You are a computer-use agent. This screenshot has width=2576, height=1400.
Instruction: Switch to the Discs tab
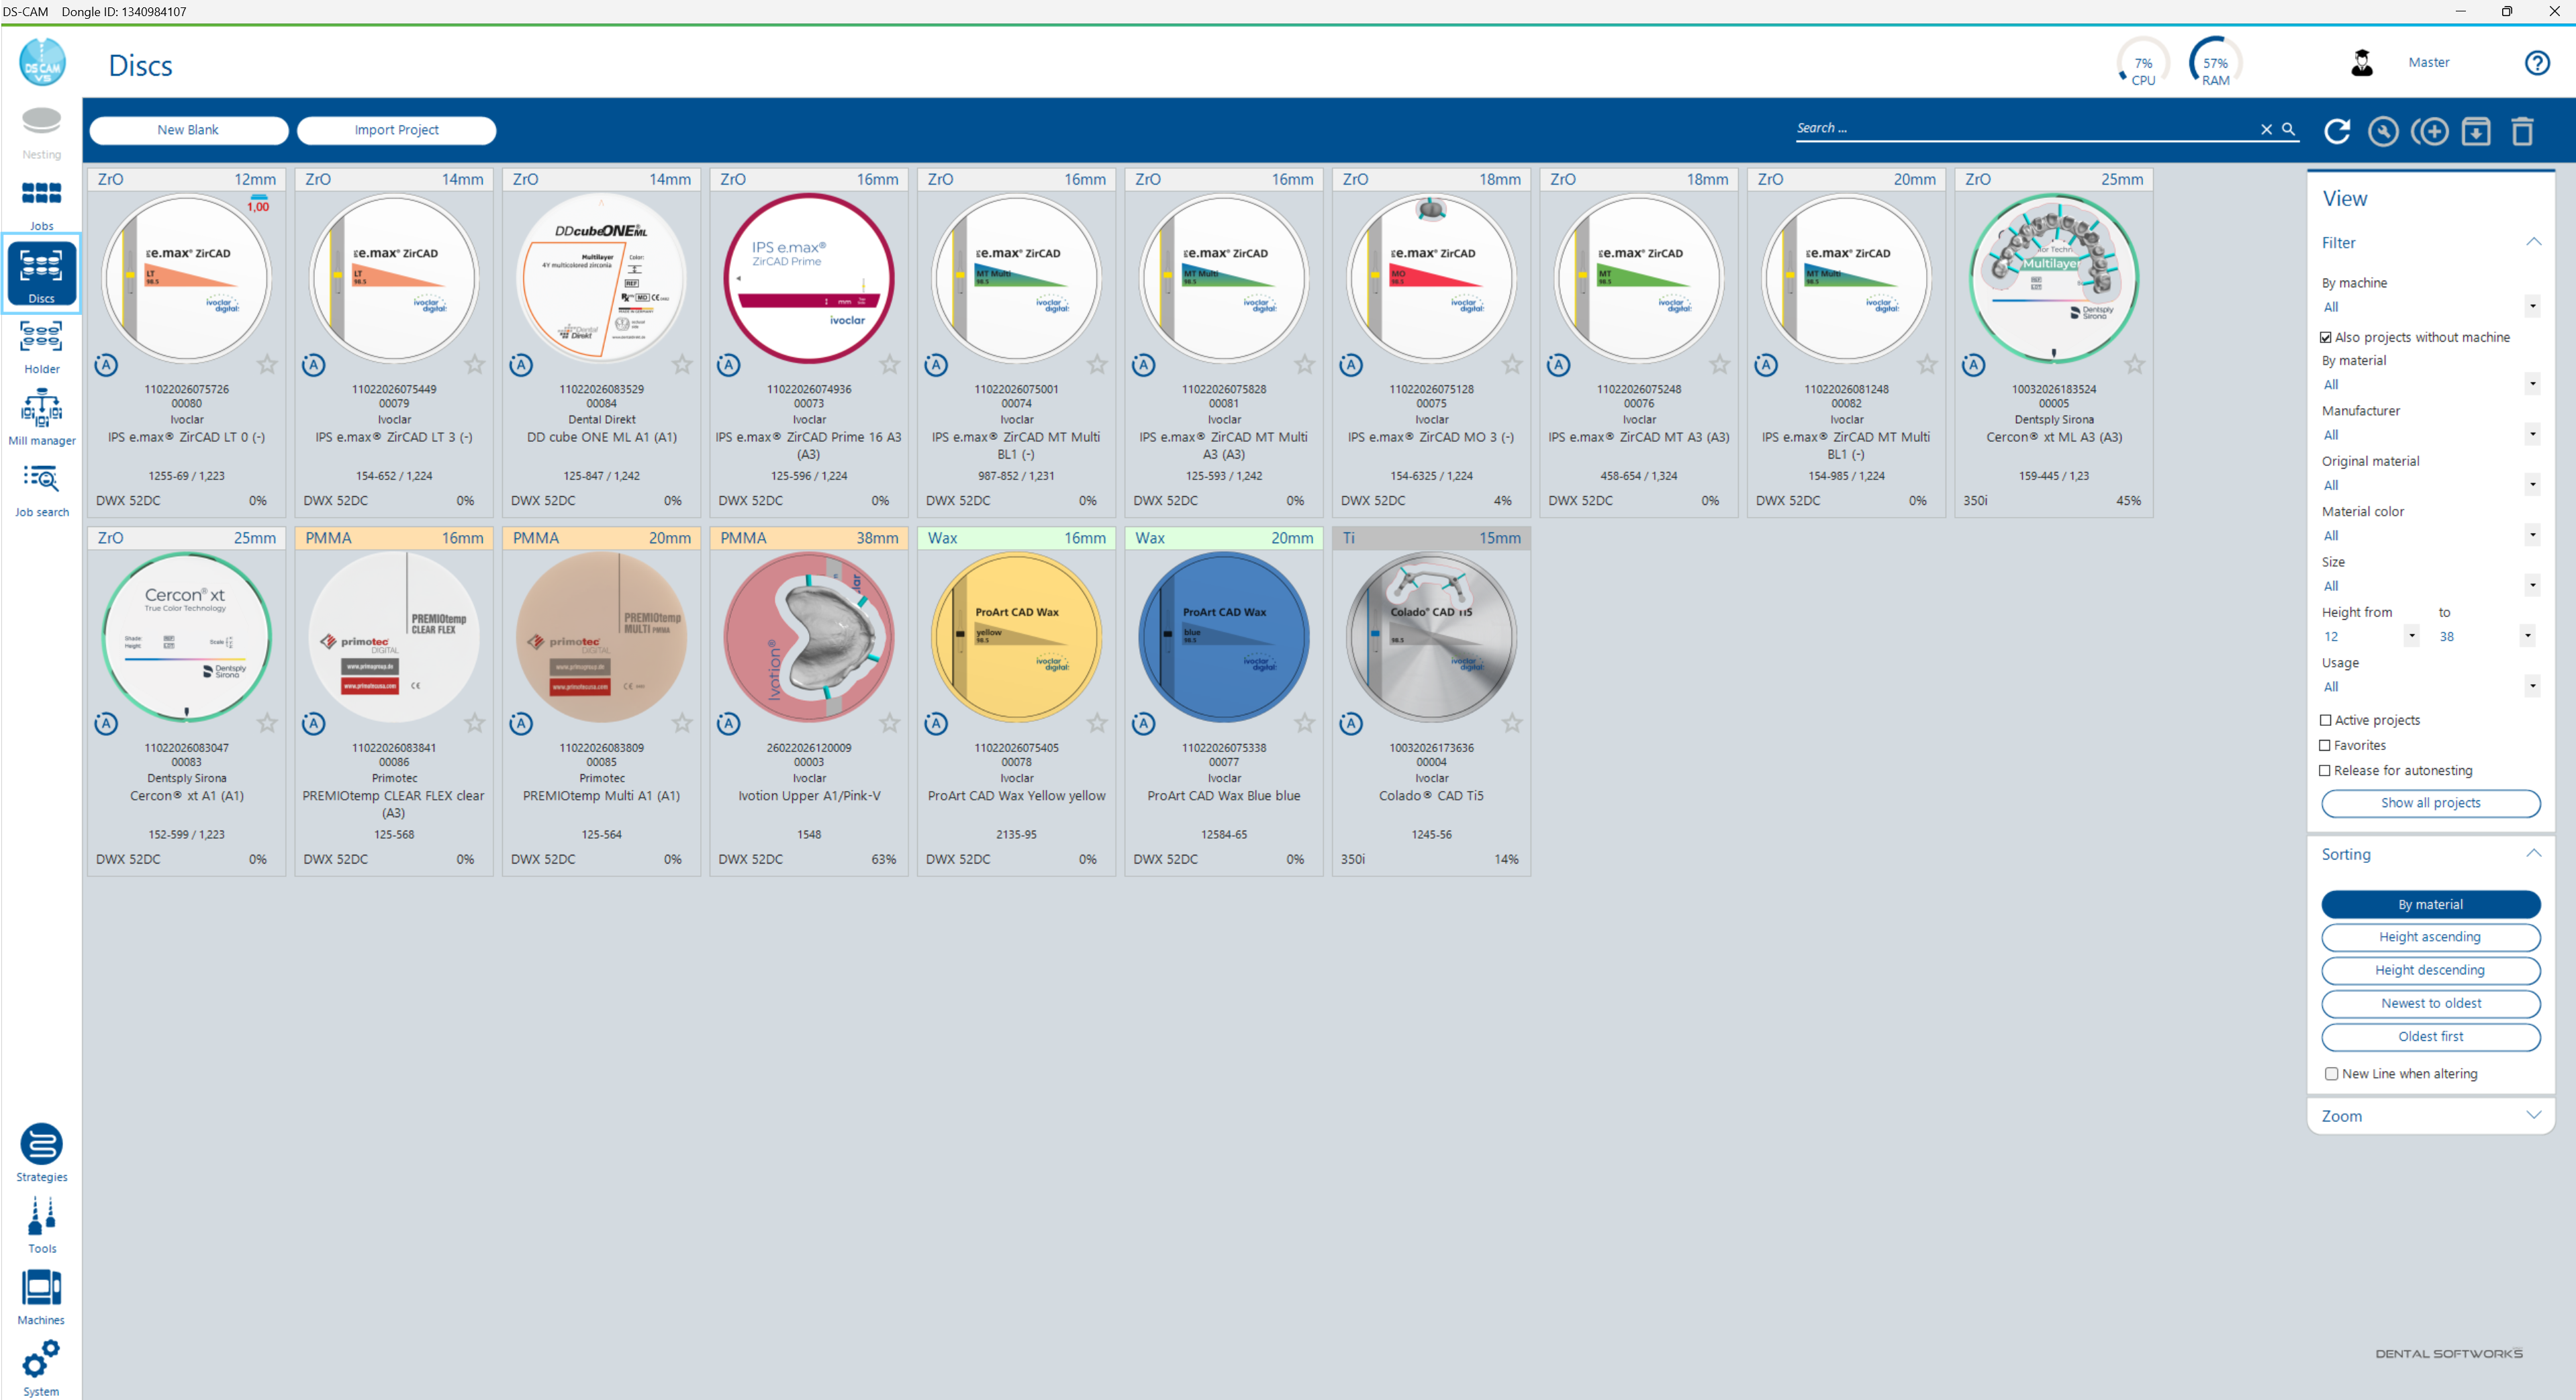(x=41, y=272)
